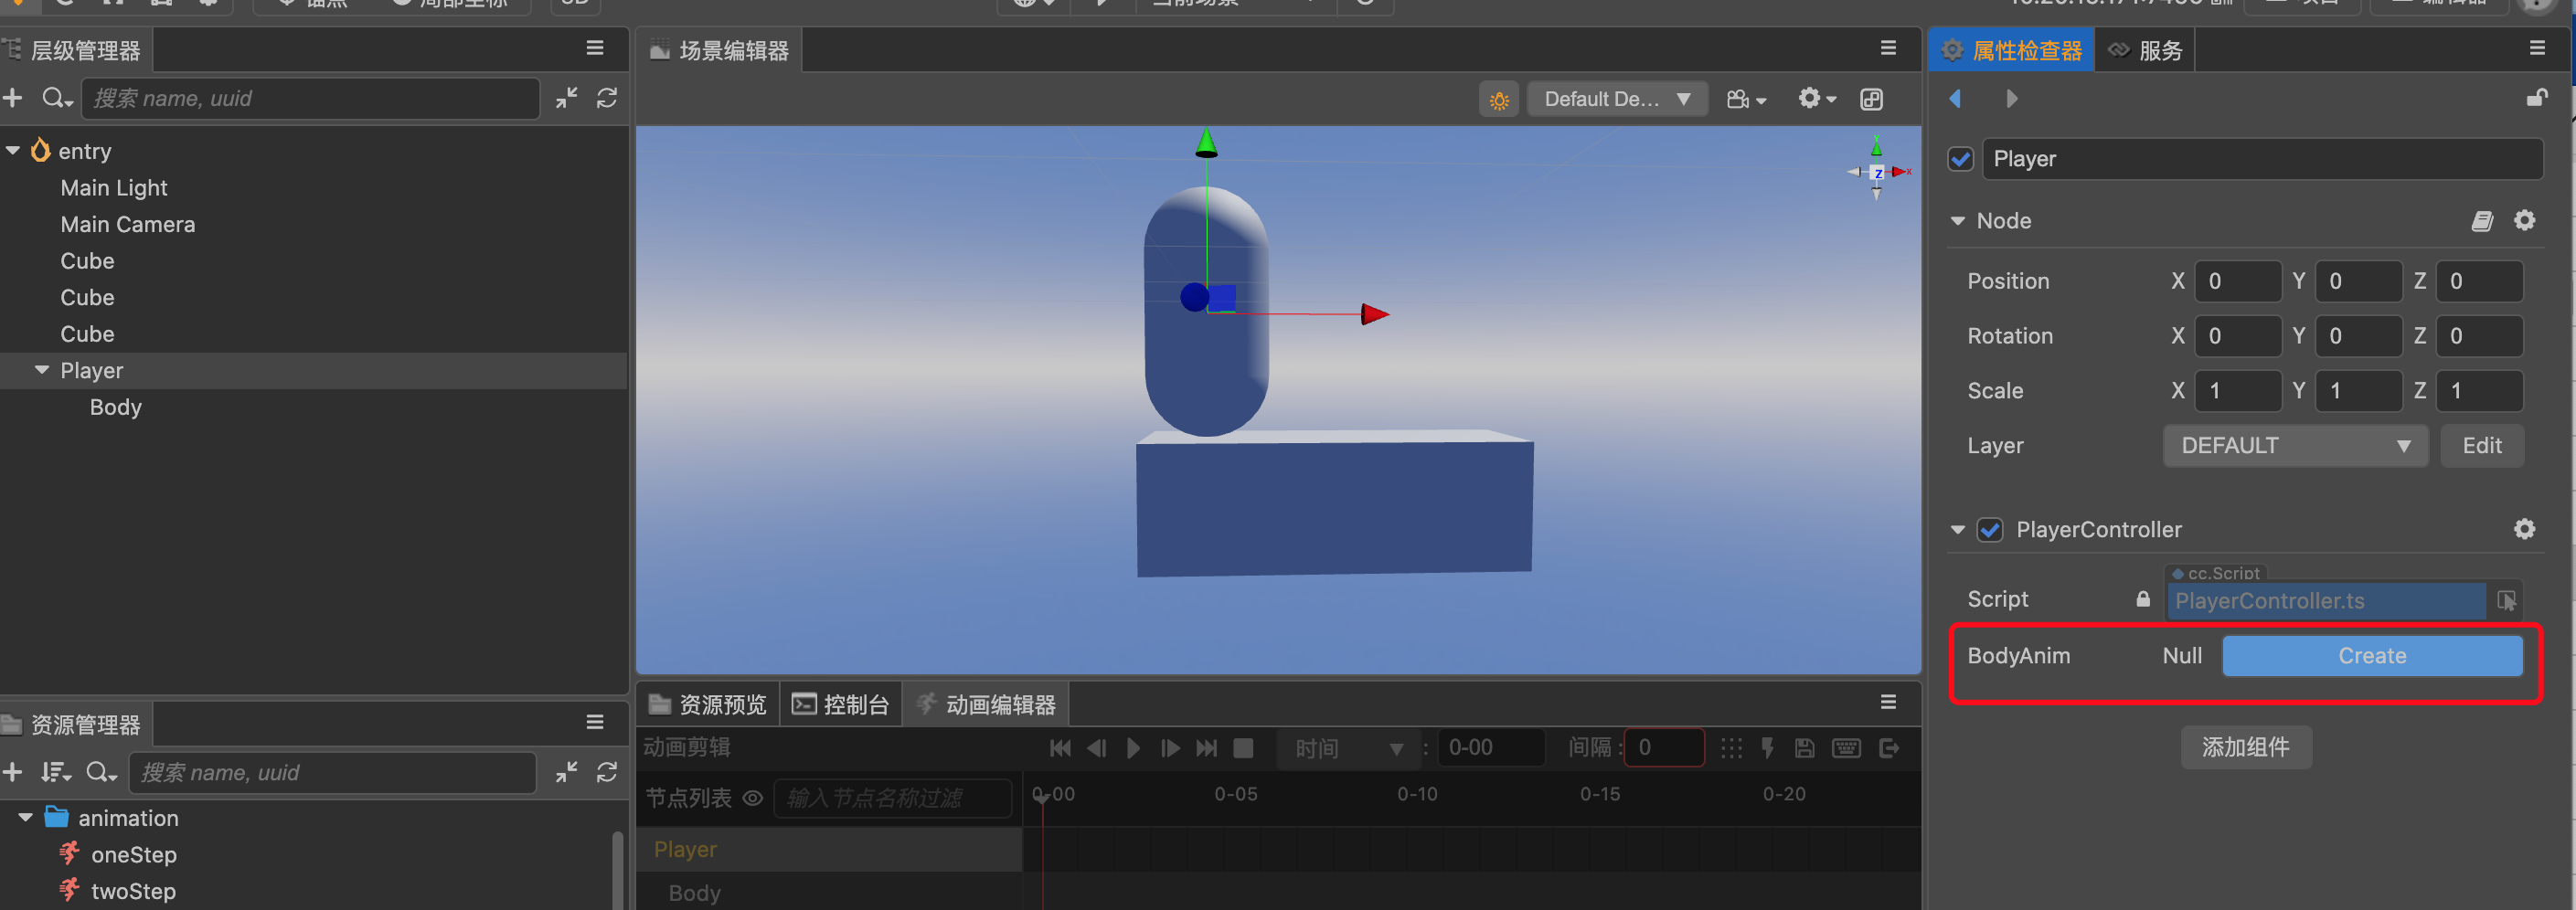Open the Layer DEFAULT dropdown

[x=2295, y=446]
